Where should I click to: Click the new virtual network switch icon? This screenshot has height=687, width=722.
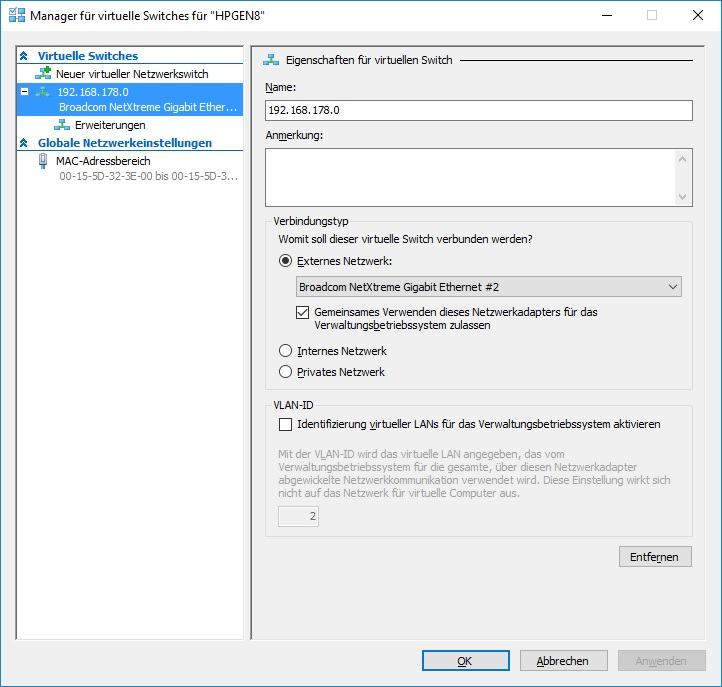click(x=43, y=73)
